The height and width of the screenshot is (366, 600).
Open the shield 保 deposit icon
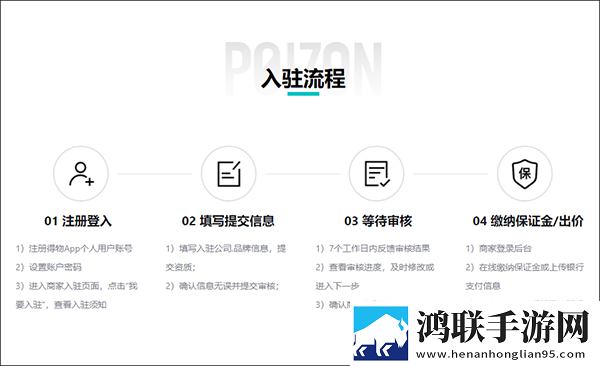point(525,174)
